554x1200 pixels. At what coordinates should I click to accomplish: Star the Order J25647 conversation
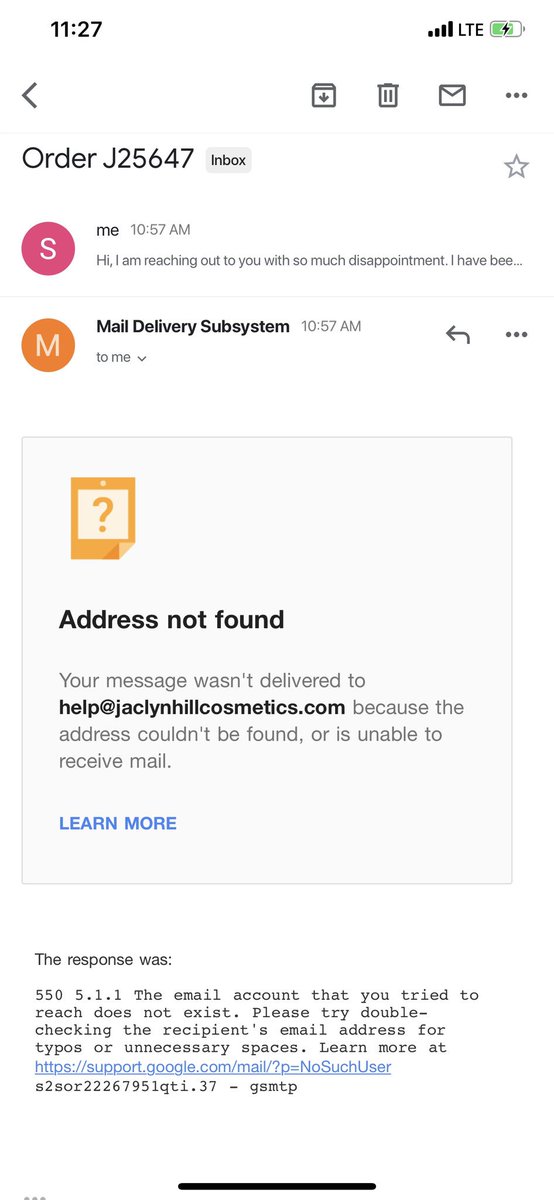pyautogui.click(x=516, y=166)
